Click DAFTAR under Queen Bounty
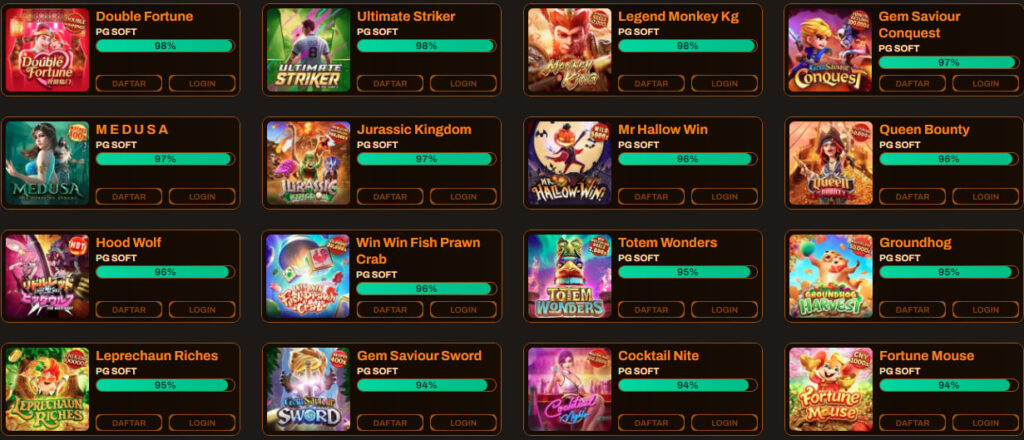The width and height of the screenshot is (1024, 440). point(912,196)
